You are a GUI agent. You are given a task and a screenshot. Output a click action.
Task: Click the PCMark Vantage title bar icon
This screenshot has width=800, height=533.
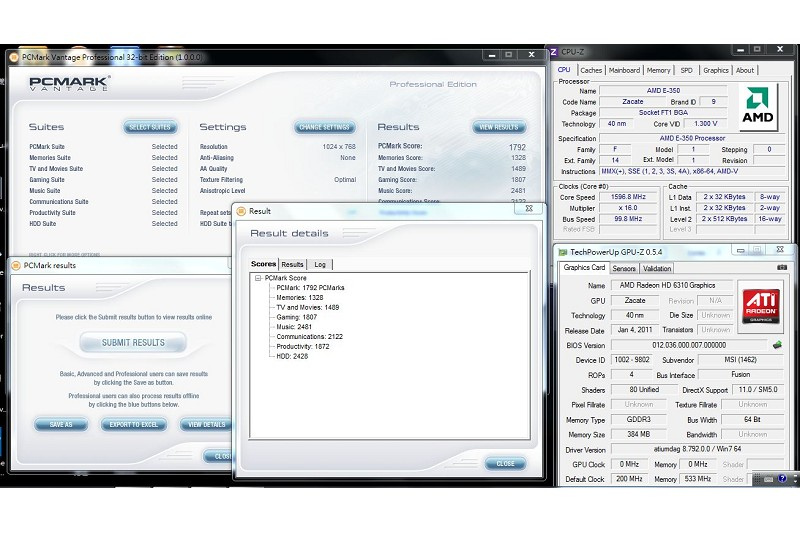tap(14, 58)
